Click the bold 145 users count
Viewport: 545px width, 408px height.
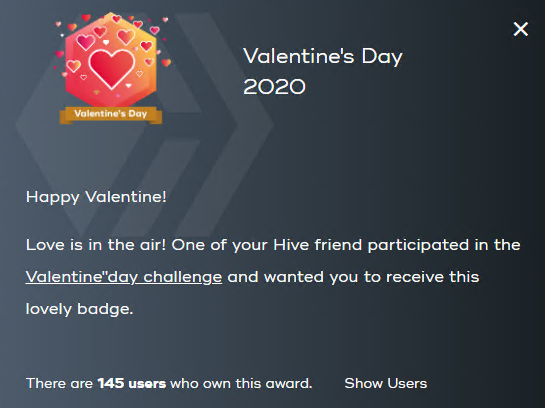click(x=132, y=383)
